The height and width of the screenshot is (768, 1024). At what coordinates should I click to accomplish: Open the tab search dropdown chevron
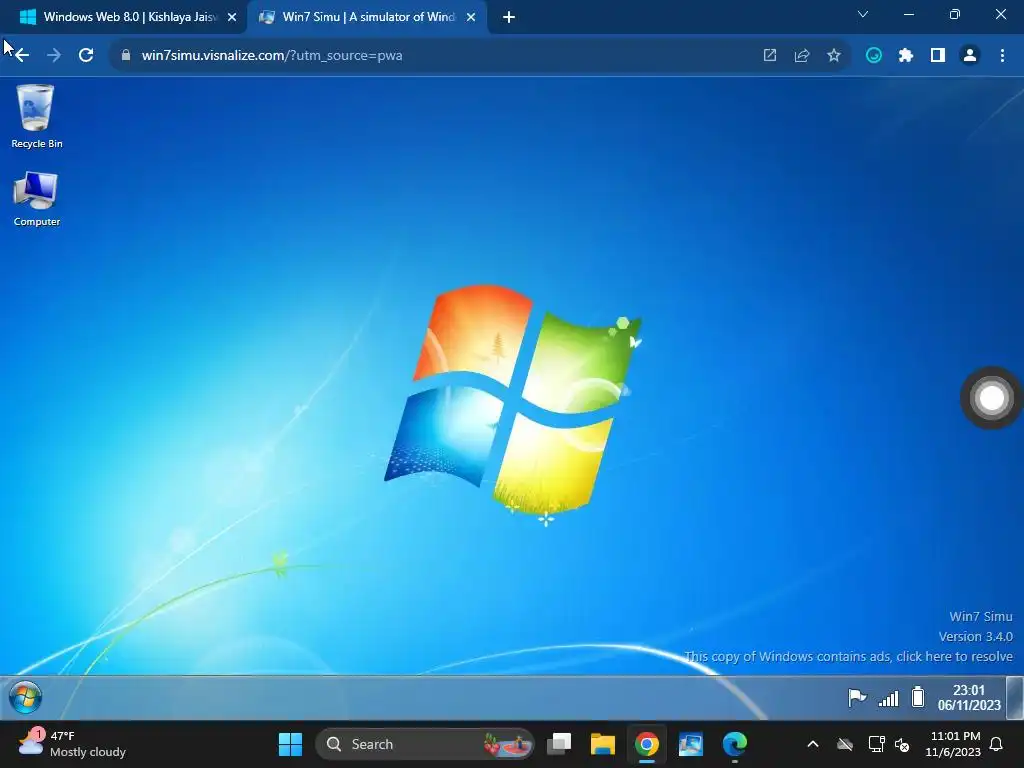pyautogui.click(x=863, y=14)
